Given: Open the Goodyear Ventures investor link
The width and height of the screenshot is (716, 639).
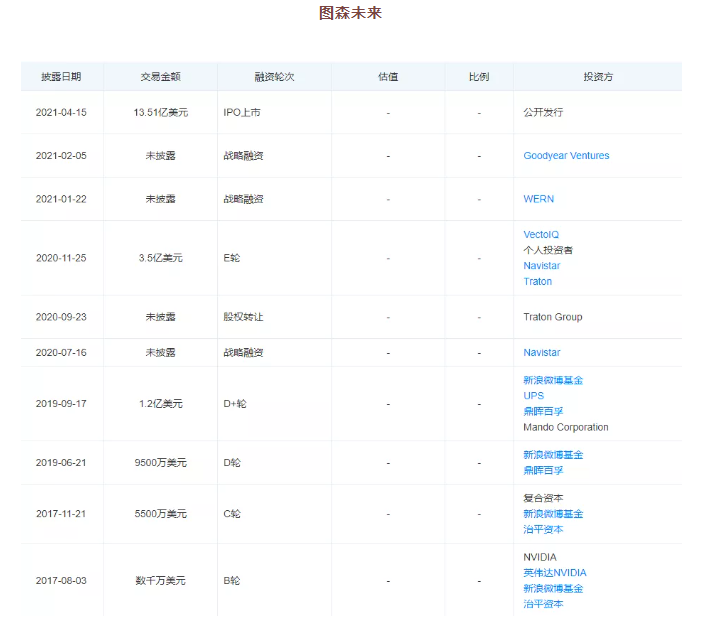Looking at the screenshot, I should coord(566,156).
